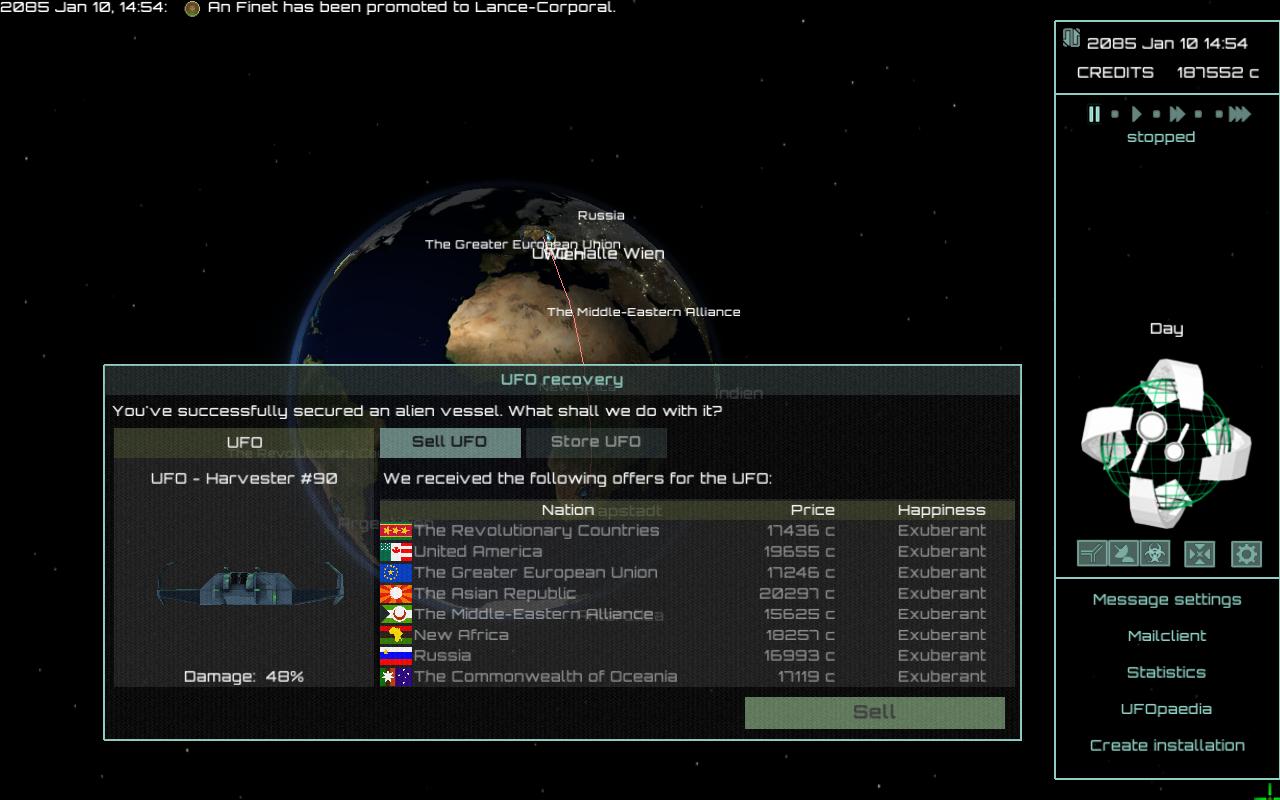Open the Mailclient

click(1167, 636)
